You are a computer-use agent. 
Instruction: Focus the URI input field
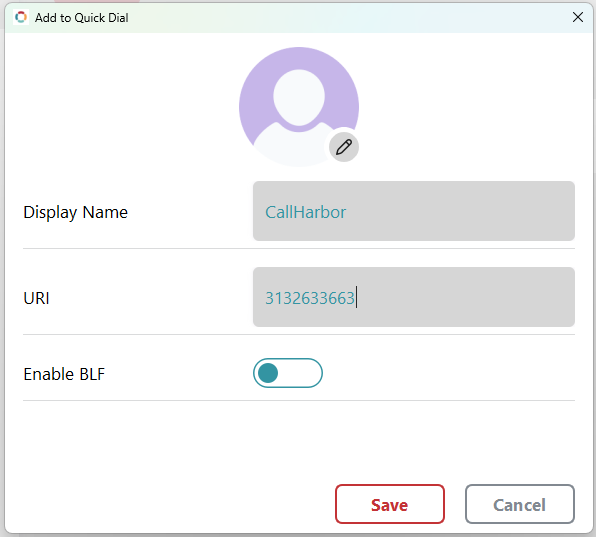click(x=414, y=297)
